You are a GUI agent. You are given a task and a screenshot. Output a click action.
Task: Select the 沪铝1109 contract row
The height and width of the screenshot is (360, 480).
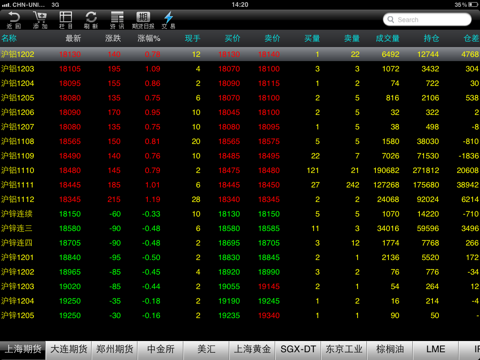(x=240, y=156)
